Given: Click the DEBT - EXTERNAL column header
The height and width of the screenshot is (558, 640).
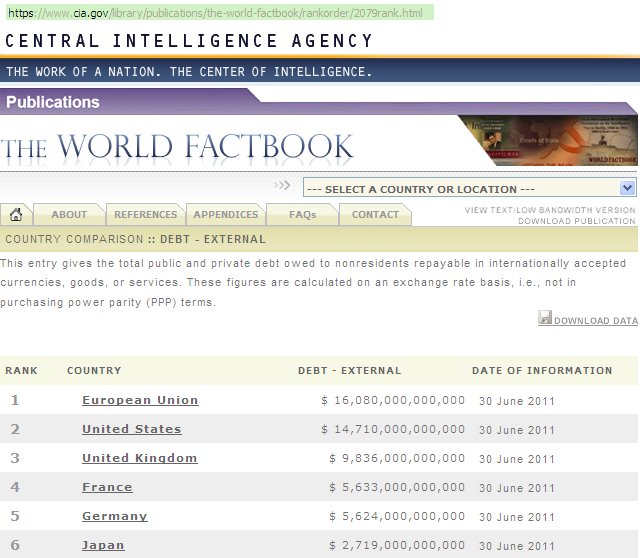Looking at the screenshot, I should point(349,370).
